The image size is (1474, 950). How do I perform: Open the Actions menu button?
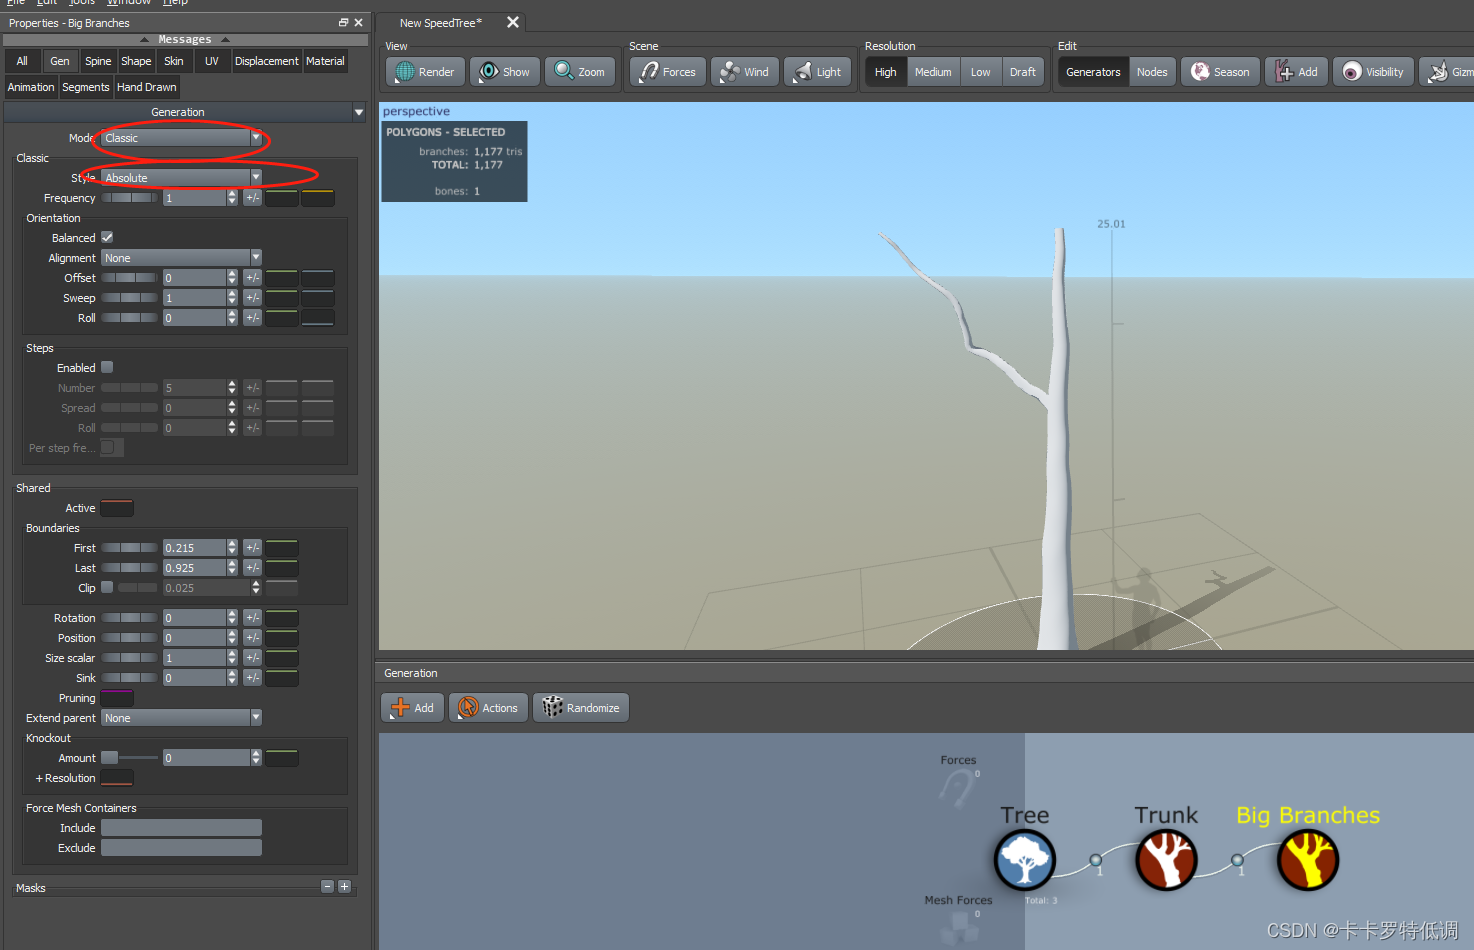488,708
